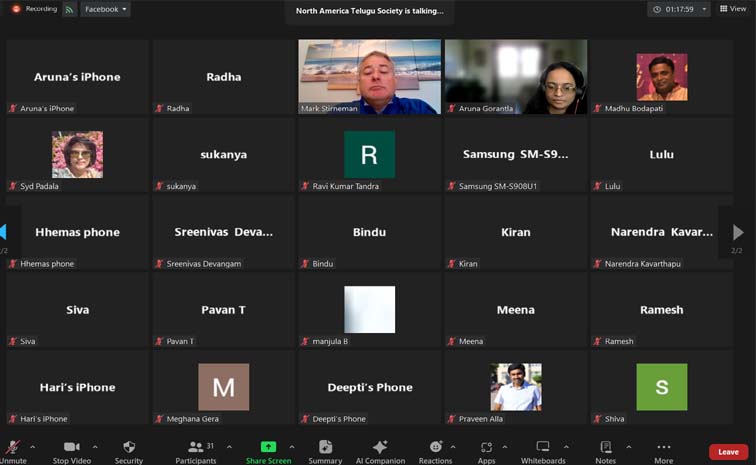Toggle Unmute microphone
756x465 pixels.
13,452
